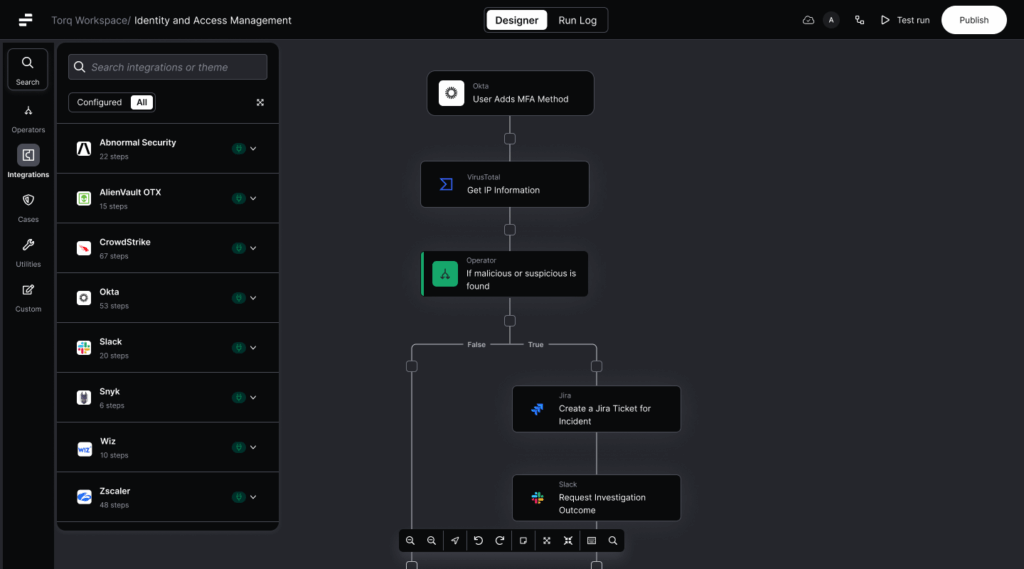Open the Operators sidebar section
Viewport: 1024px width, 569px height.
(28, 118)
